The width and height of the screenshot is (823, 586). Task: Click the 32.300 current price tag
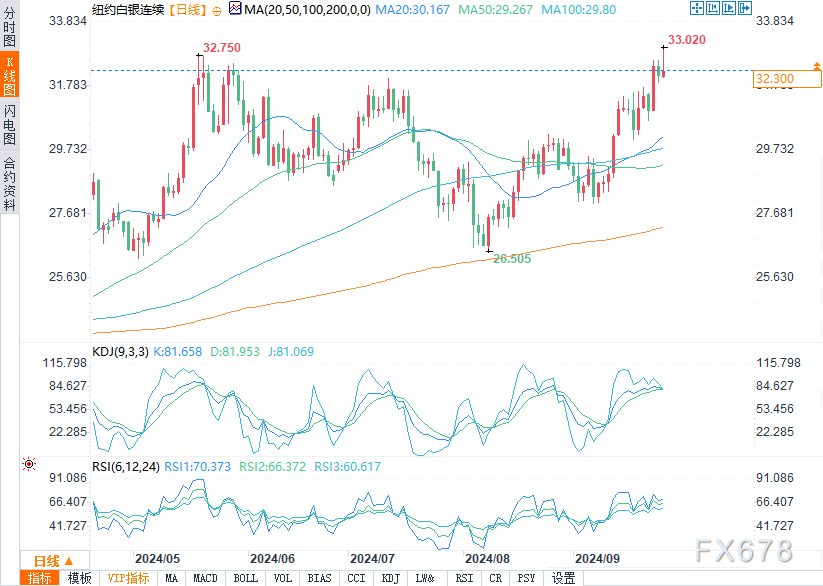[x=775, y=79]
